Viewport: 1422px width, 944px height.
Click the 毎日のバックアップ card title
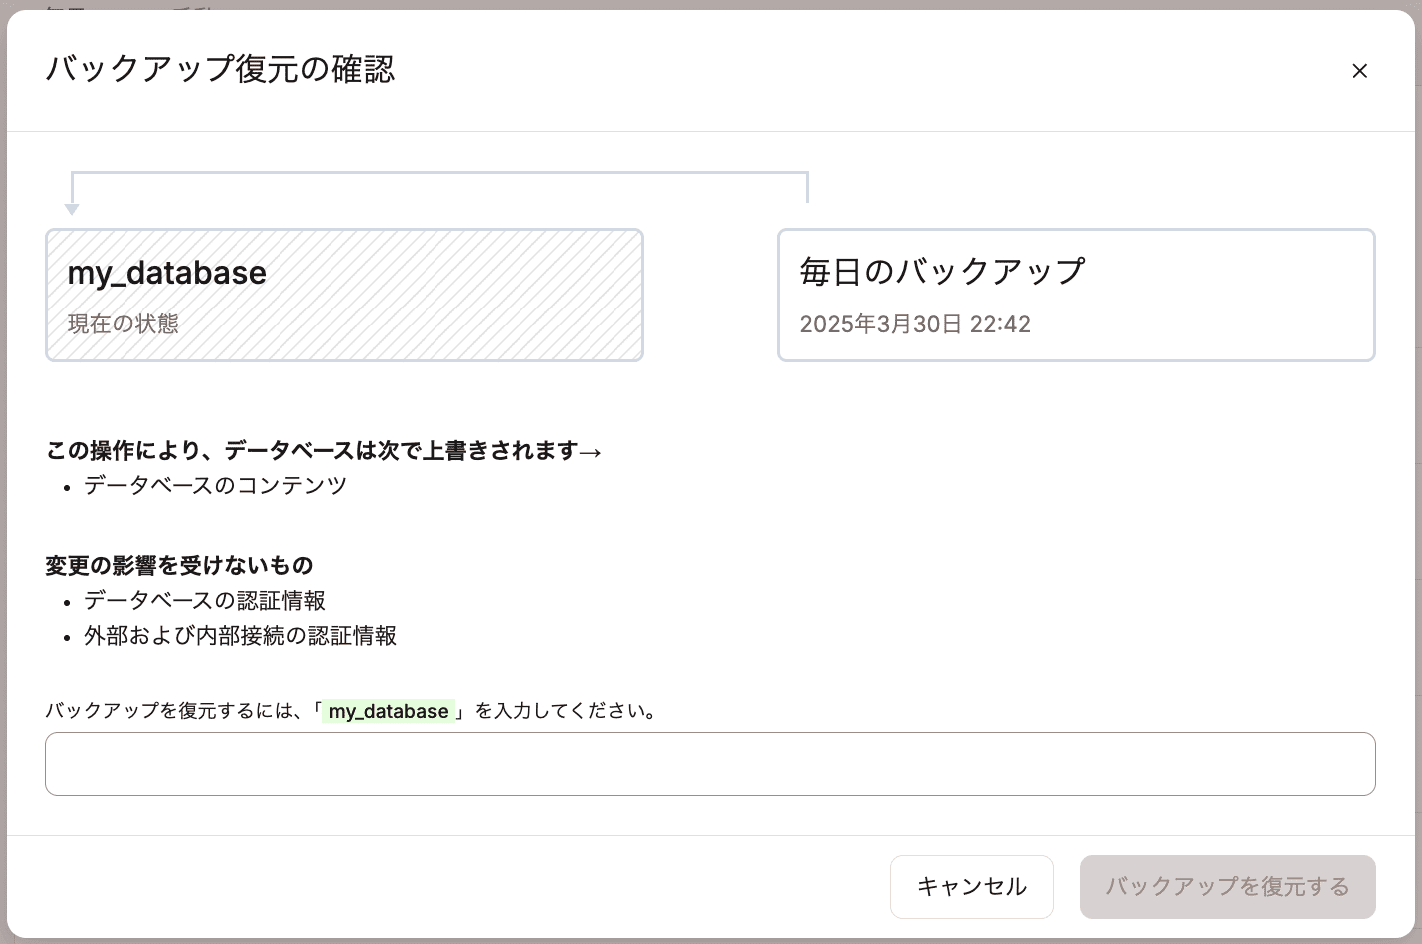click(942, 271)
